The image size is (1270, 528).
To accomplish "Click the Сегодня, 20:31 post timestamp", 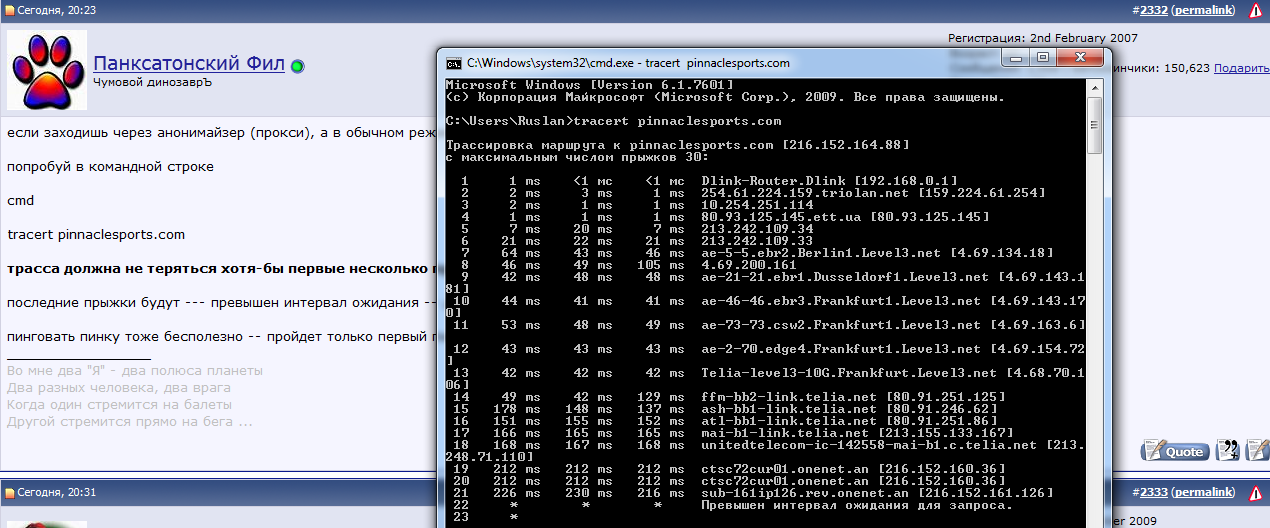I will tap(57, 493).
